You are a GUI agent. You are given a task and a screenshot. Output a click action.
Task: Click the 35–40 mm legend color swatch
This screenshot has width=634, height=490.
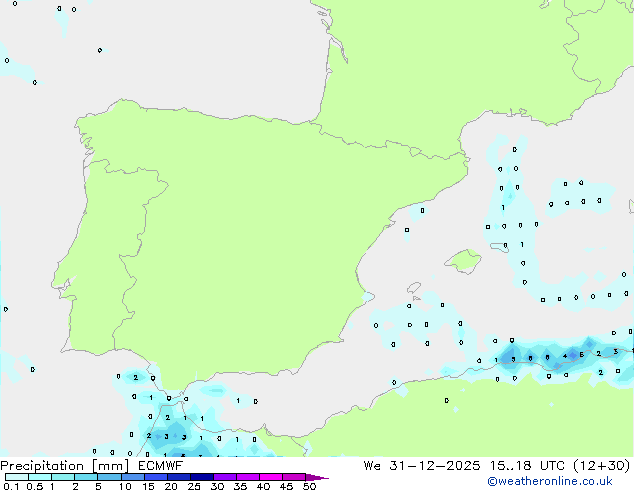247,477
